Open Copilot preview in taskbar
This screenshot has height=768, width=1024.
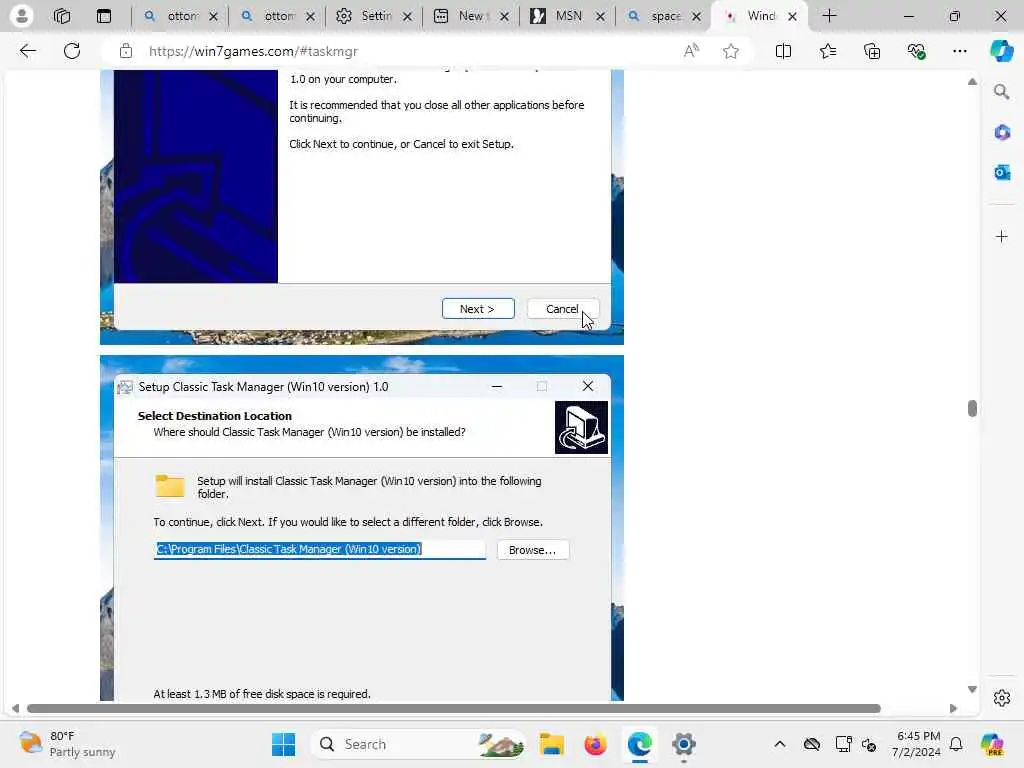coord(992,744)
